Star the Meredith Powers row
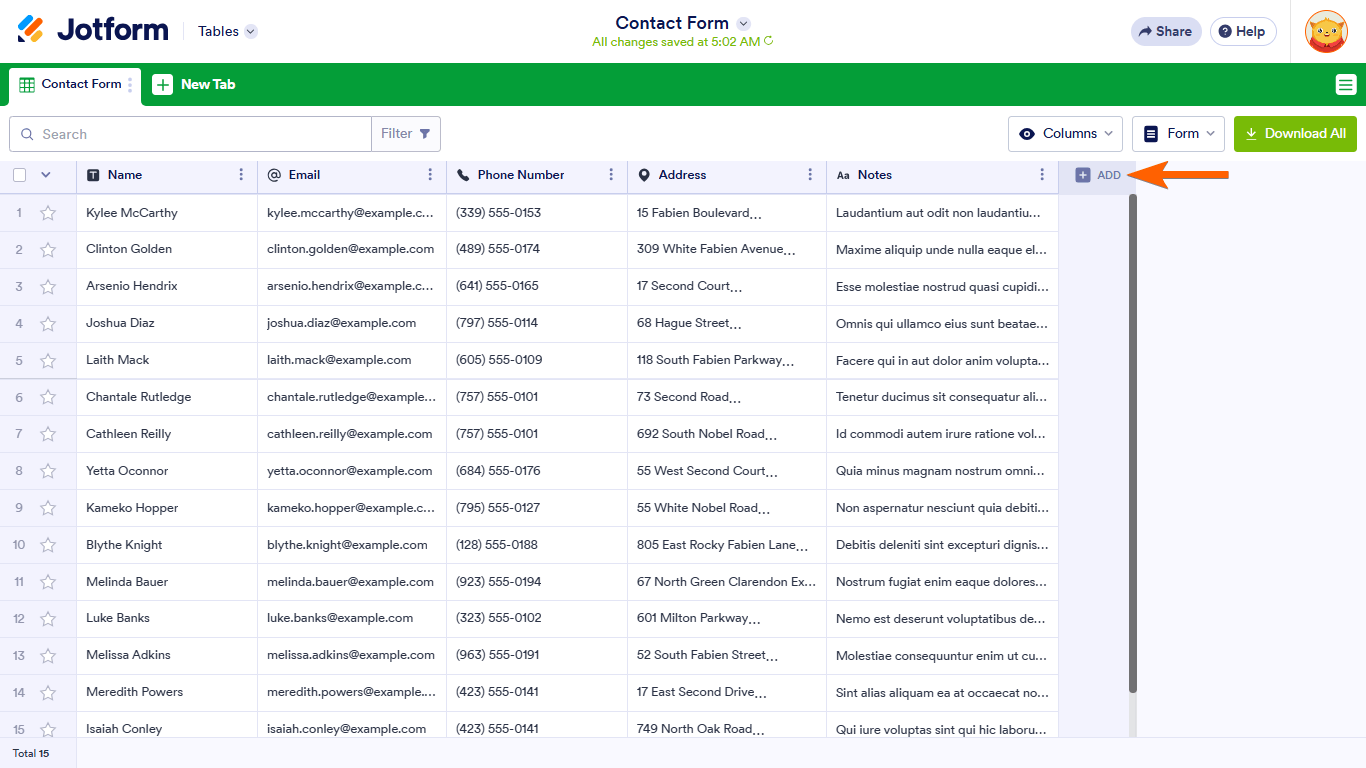1366x768 pixels. click(48, 694)
